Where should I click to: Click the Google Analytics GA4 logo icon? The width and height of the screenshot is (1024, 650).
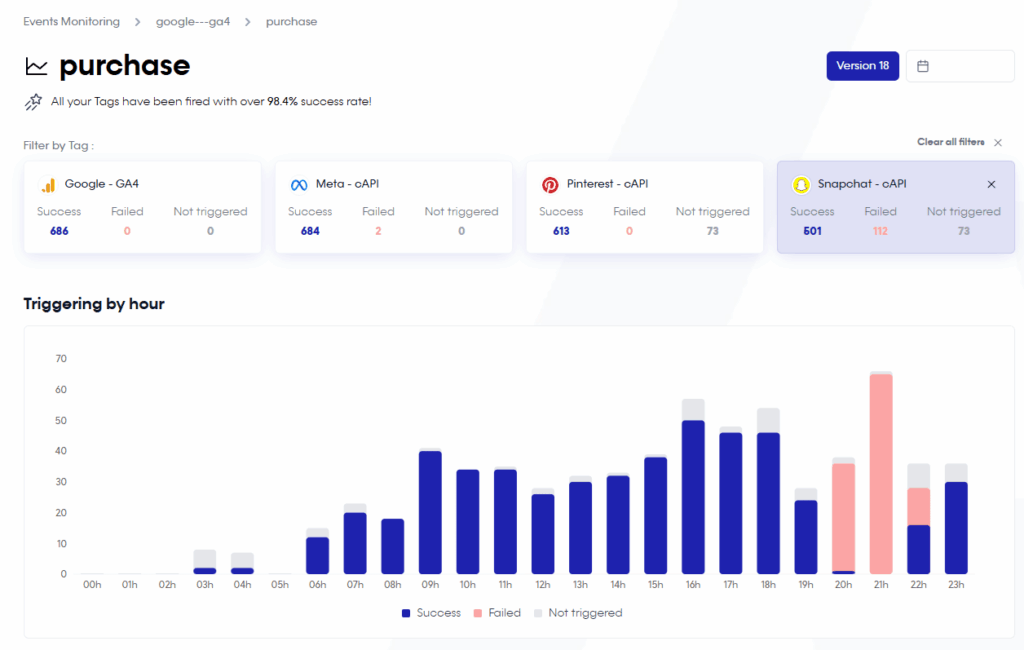[48, 185]
